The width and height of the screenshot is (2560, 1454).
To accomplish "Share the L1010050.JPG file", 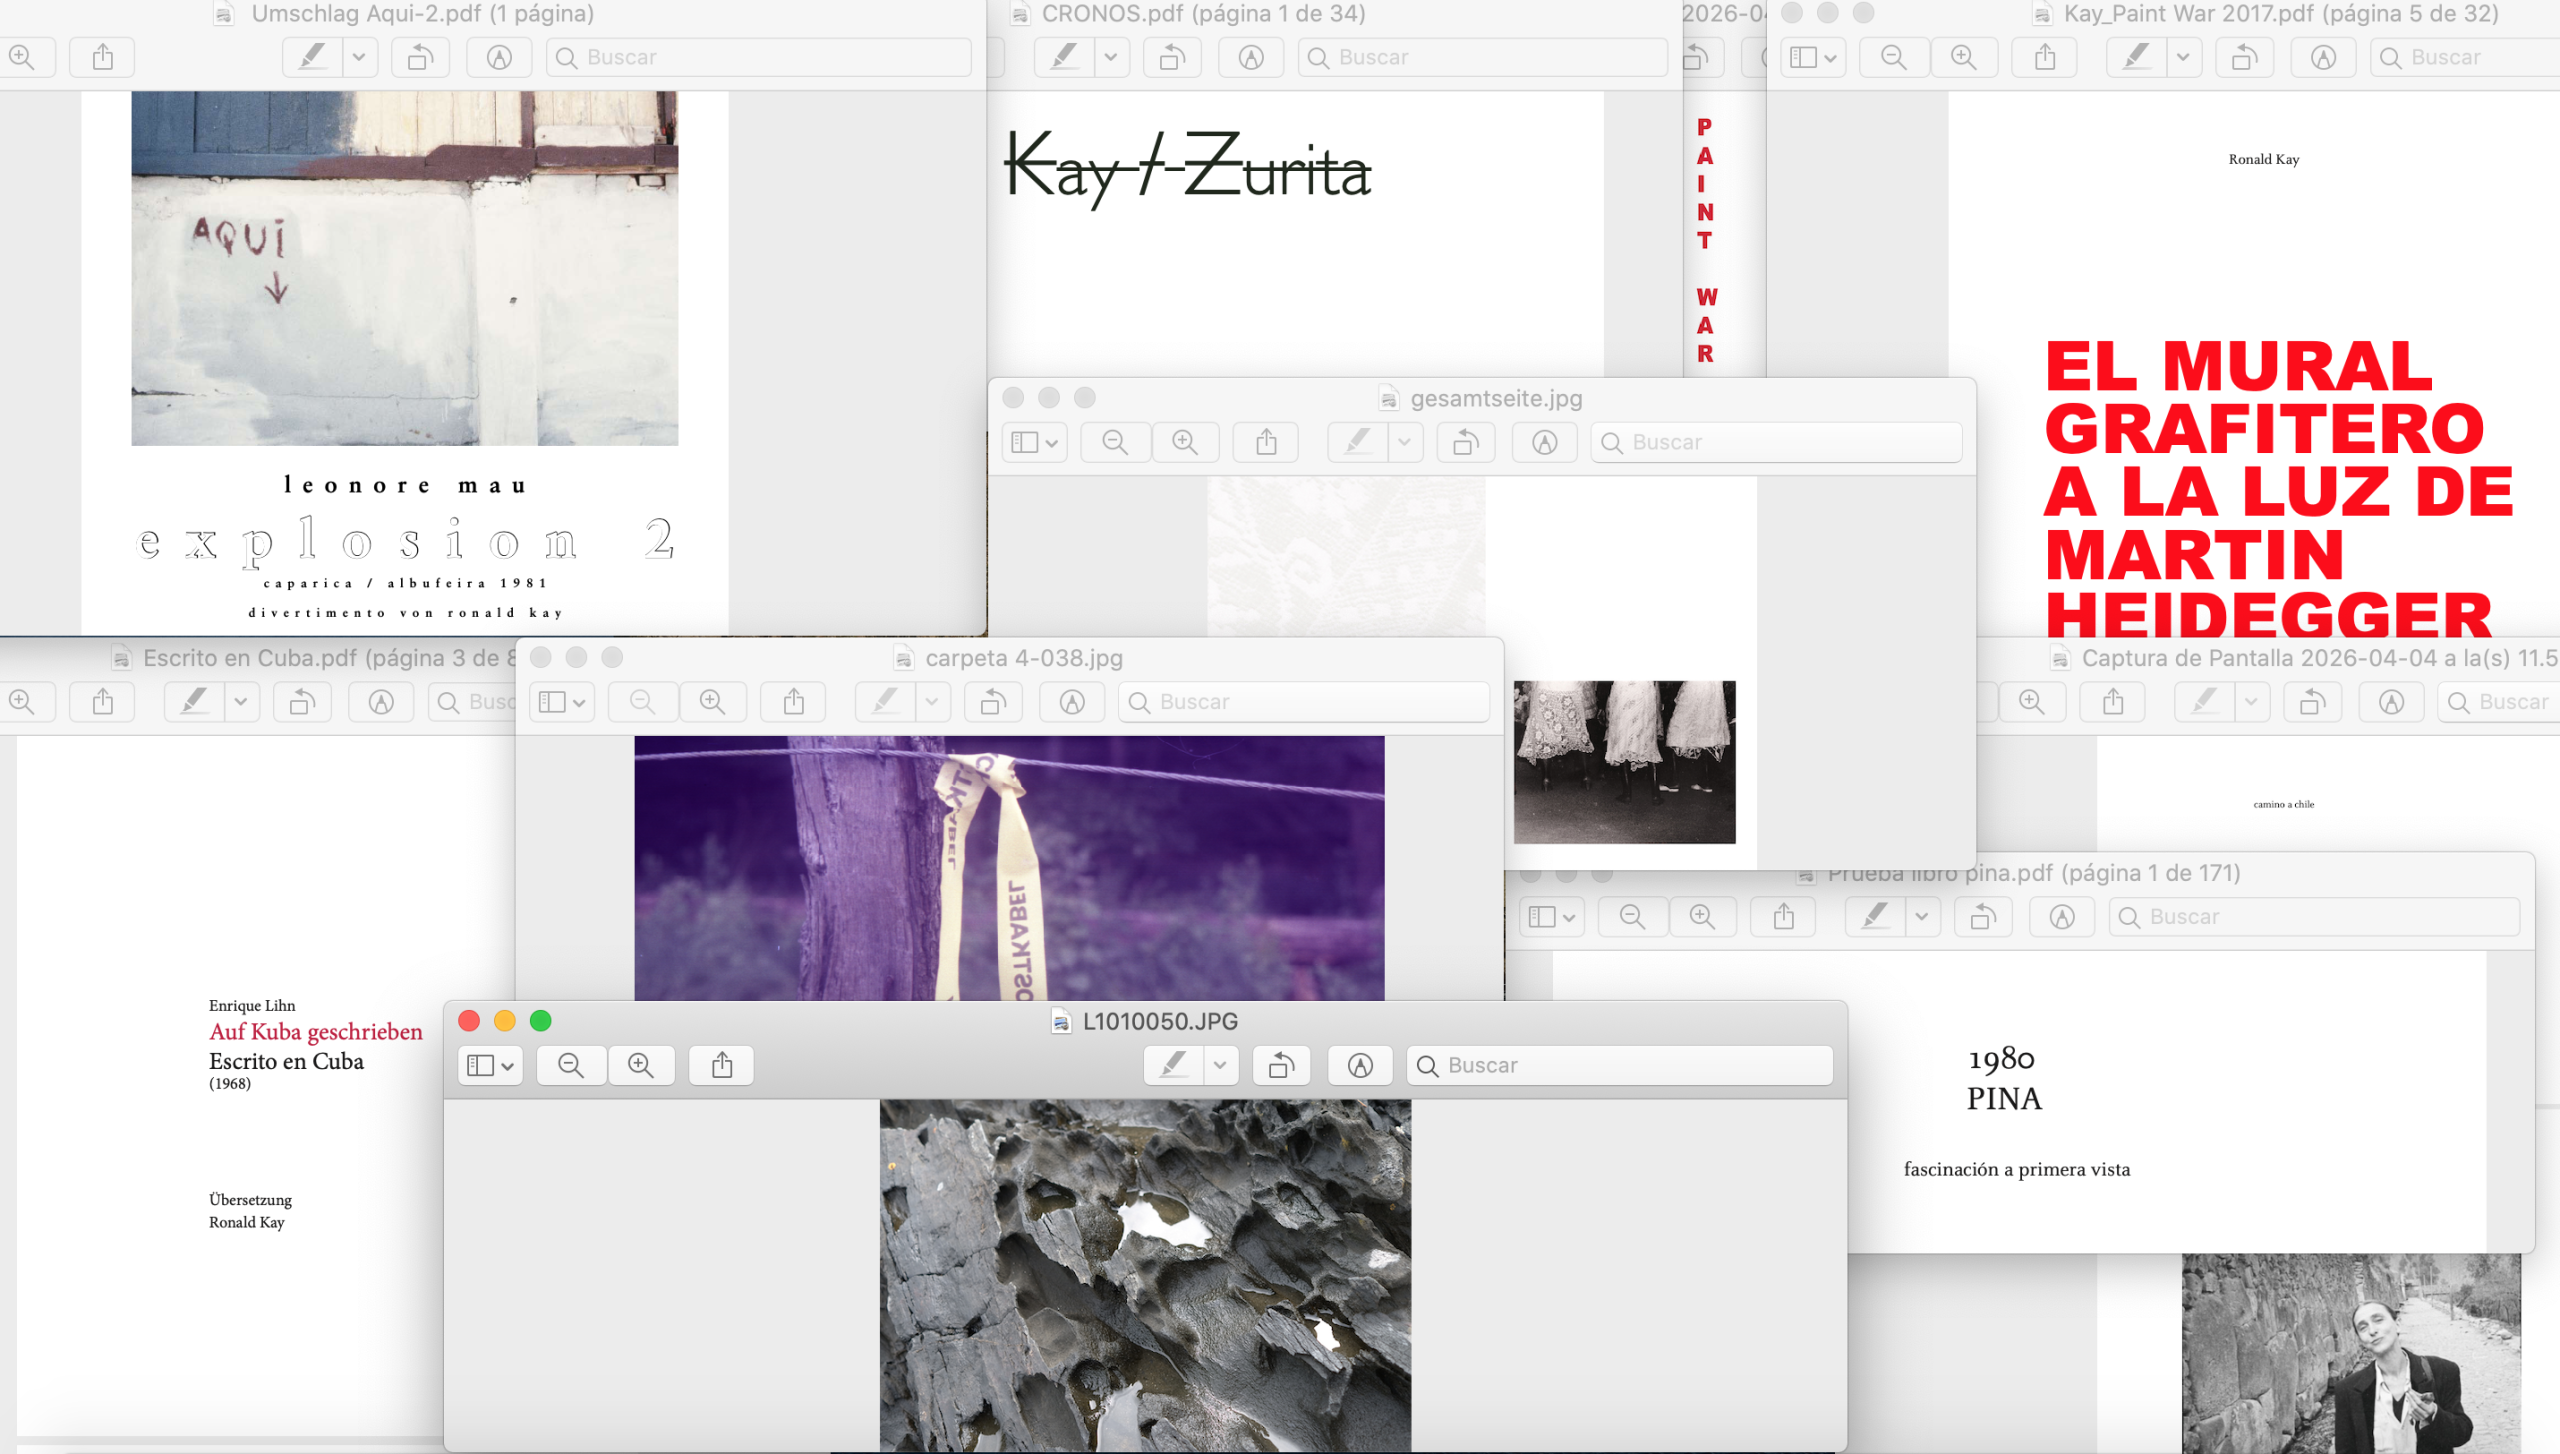I will click(722, 1065).
